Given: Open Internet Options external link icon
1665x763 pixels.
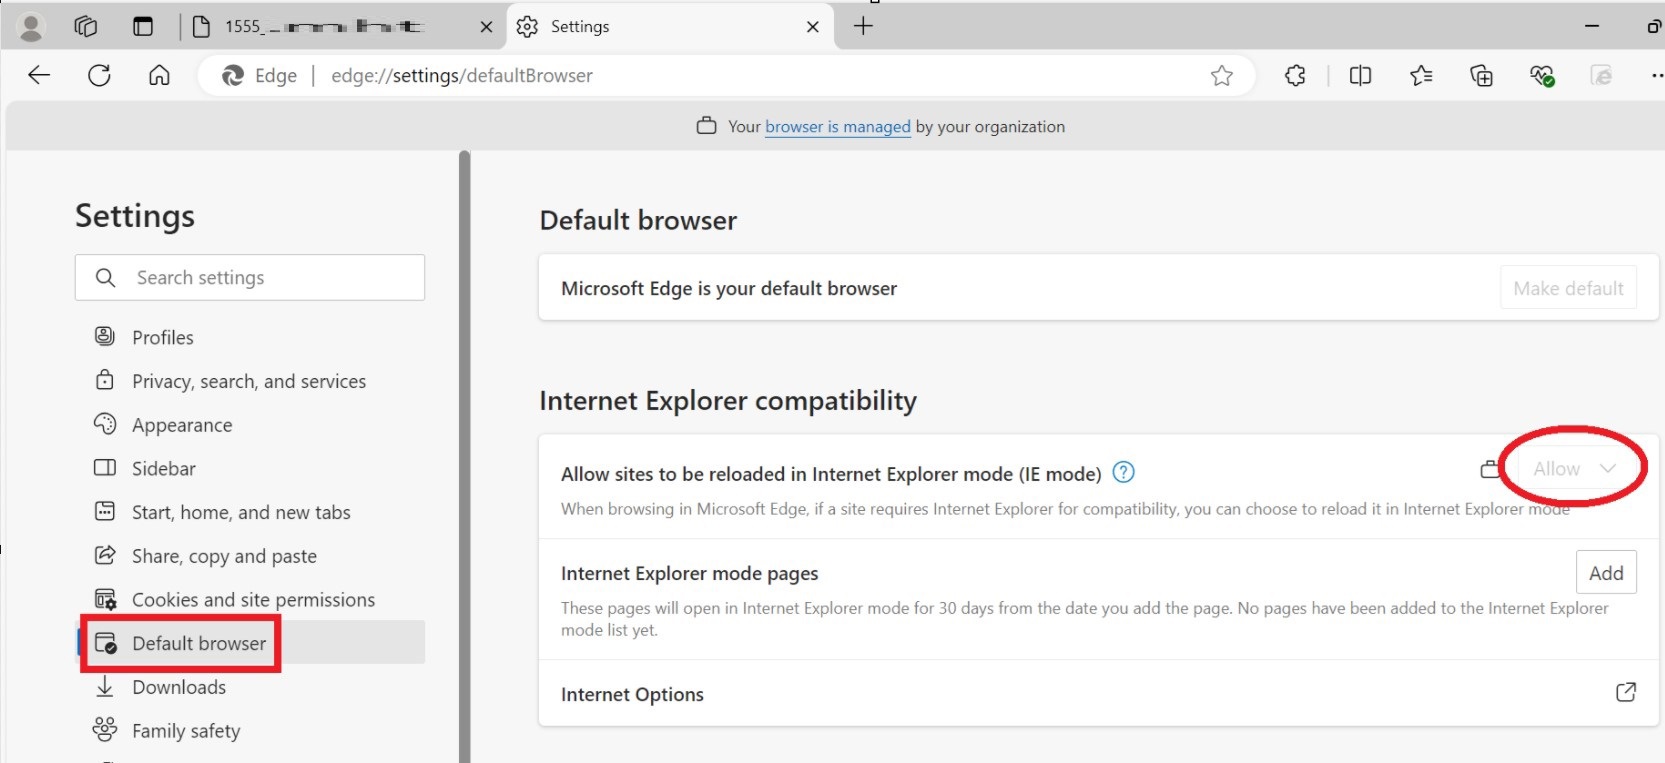Looking at the screenshot, I should coord(1626,692).
